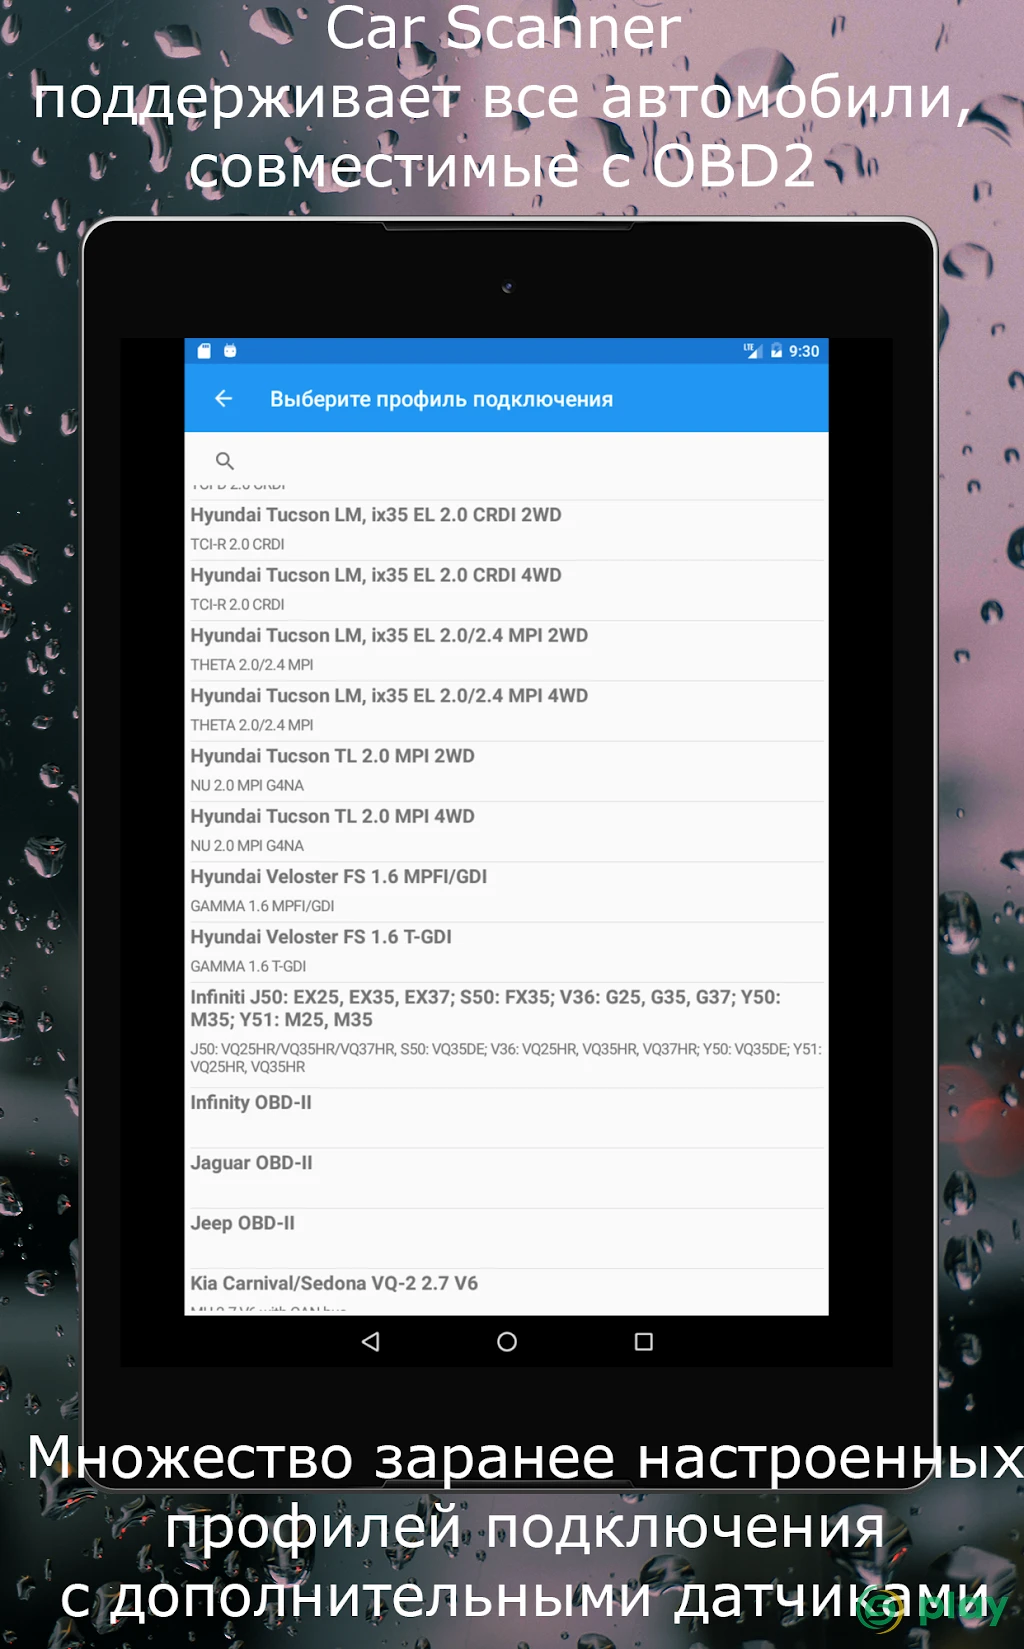Select Hyundai Tucson LM ix35 2.0 CRDI 2WD
Image resolution: width=1024 pixels, height=1649 pixels.
pyautogui.click(x=506, y=529)
